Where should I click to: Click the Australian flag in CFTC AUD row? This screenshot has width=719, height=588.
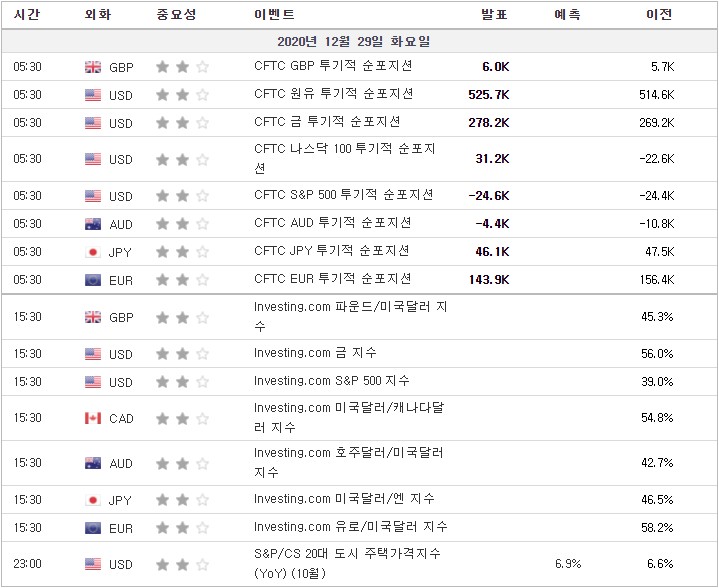(x=93, y=224)
